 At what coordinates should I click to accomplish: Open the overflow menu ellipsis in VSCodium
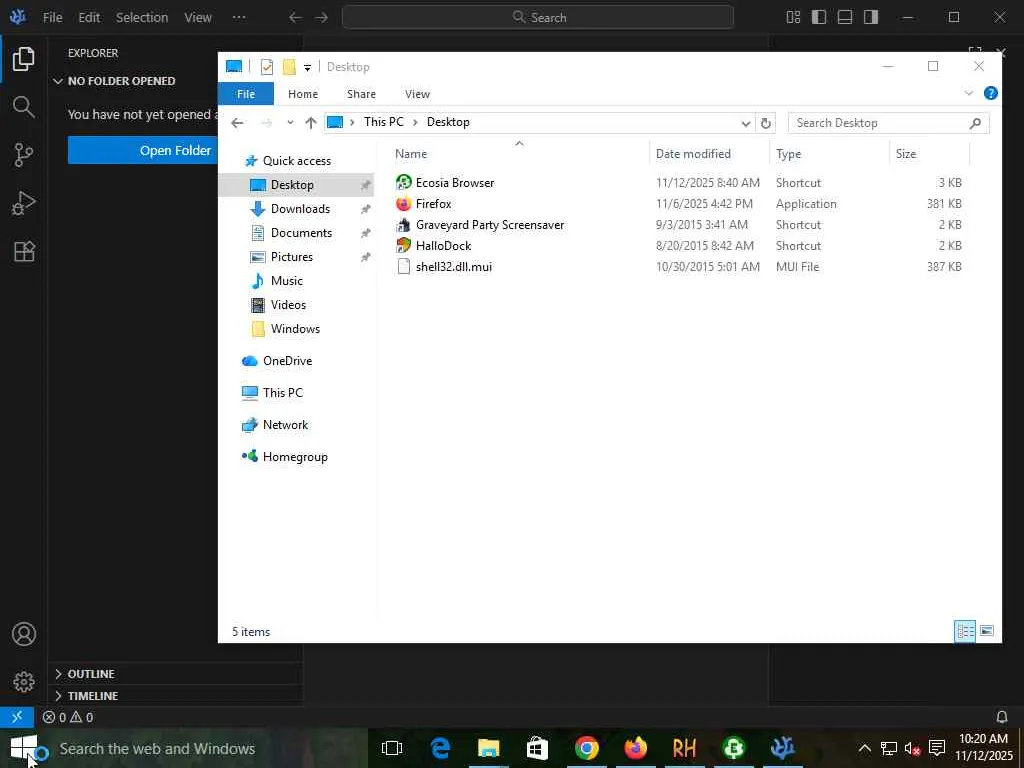[239, 17]
